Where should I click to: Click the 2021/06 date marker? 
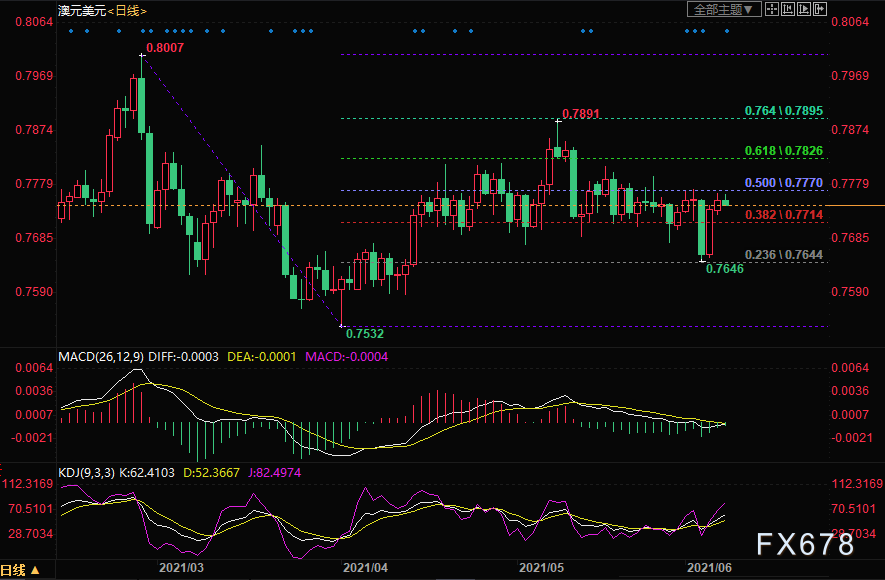click(709, 568)
